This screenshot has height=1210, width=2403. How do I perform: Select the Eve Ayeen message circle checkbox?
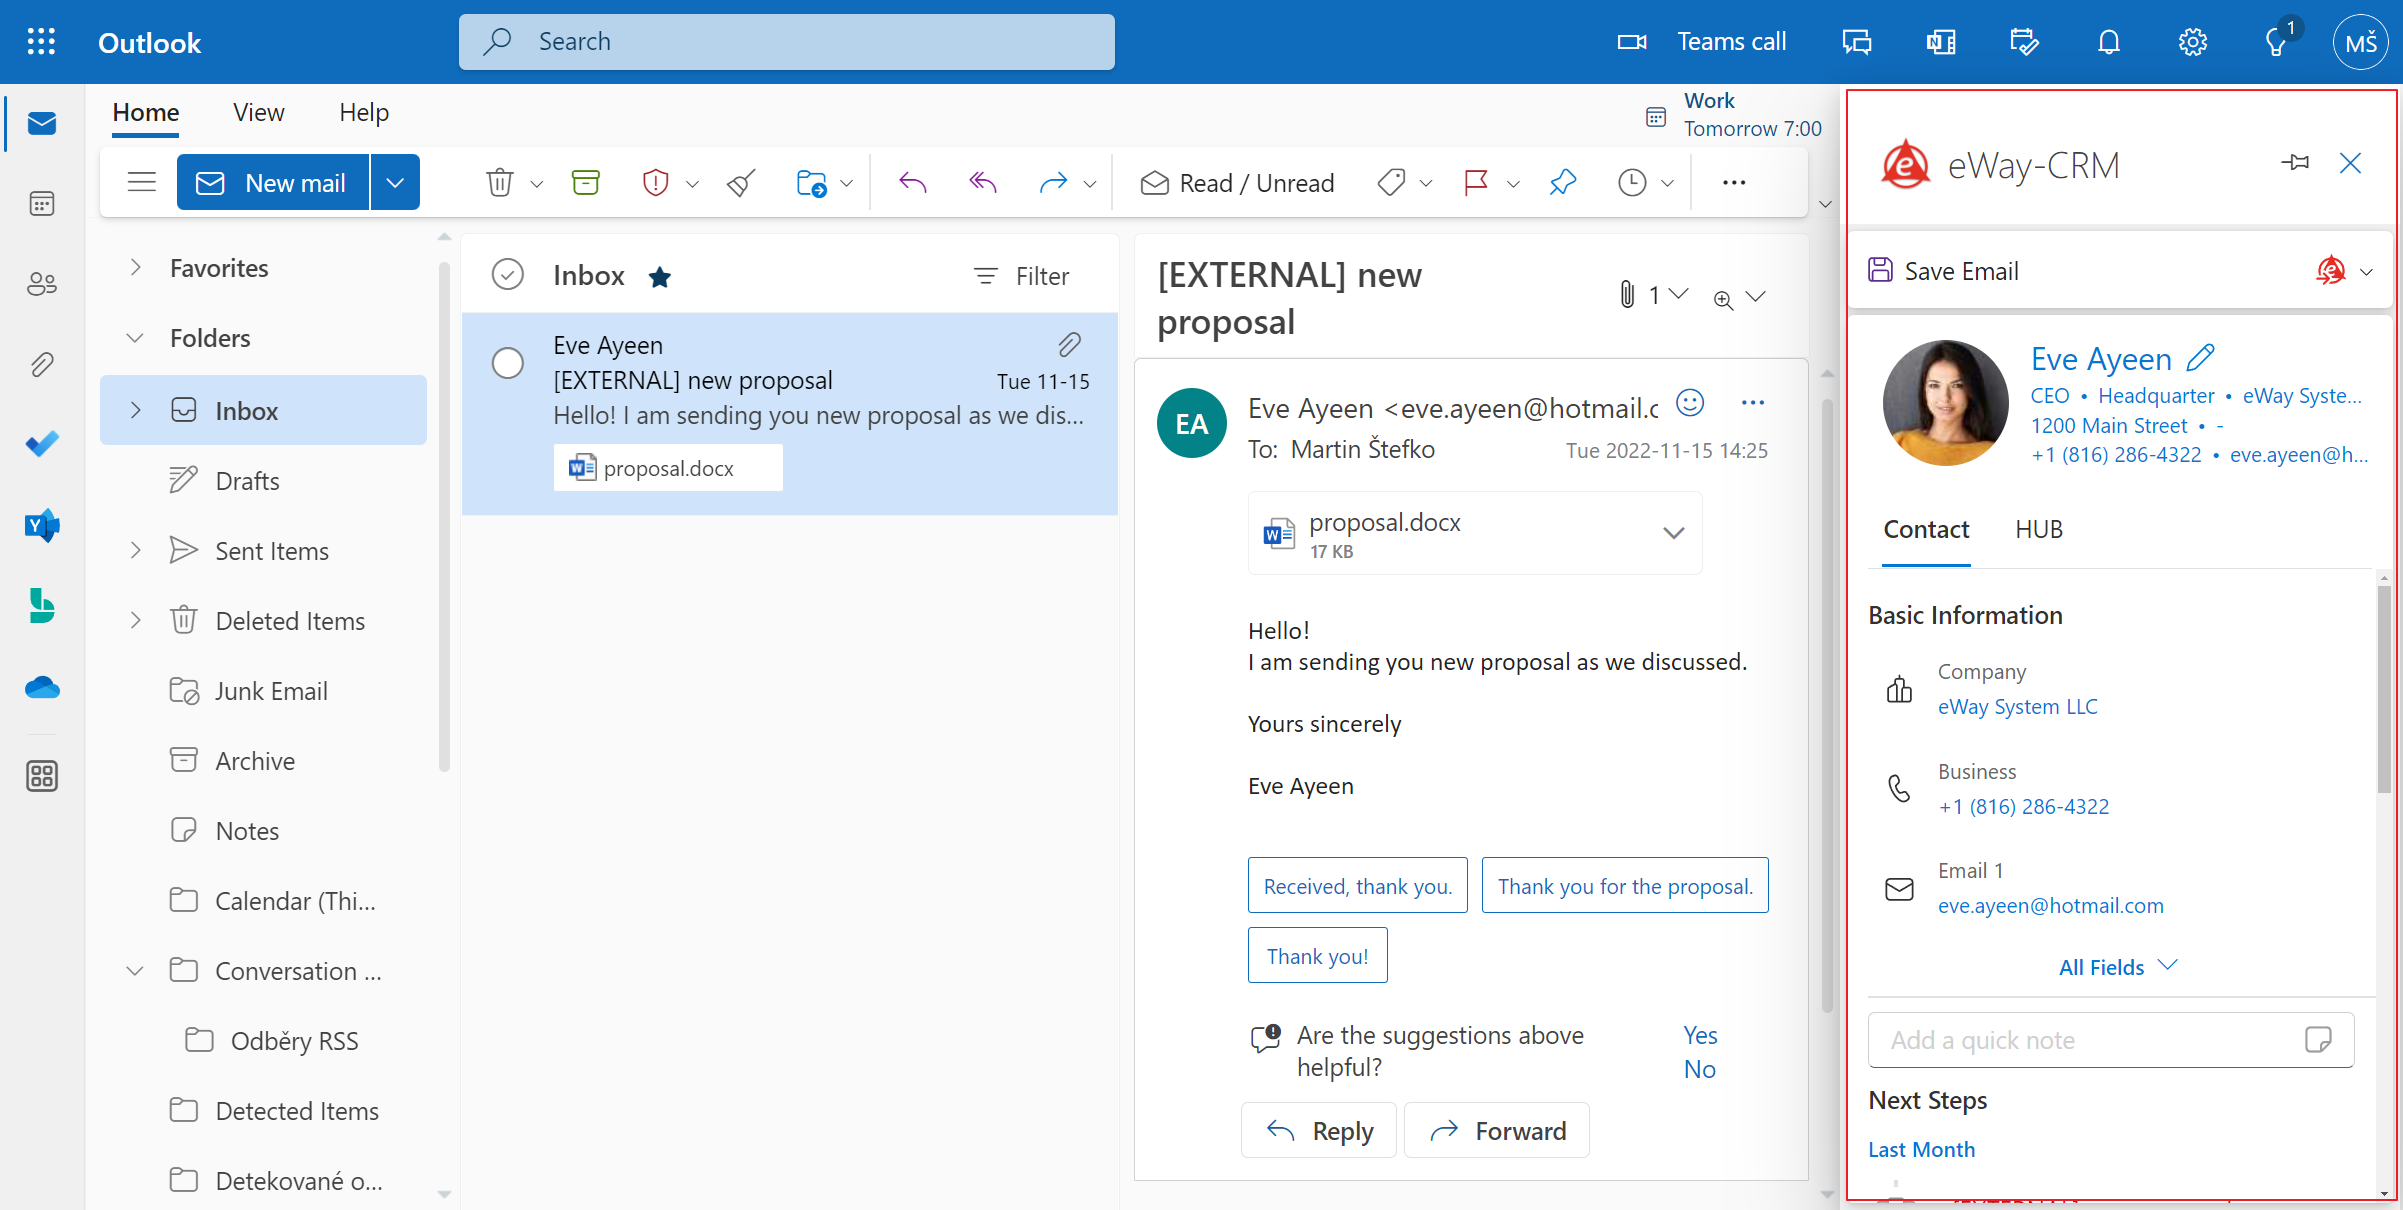coord(508,363)
